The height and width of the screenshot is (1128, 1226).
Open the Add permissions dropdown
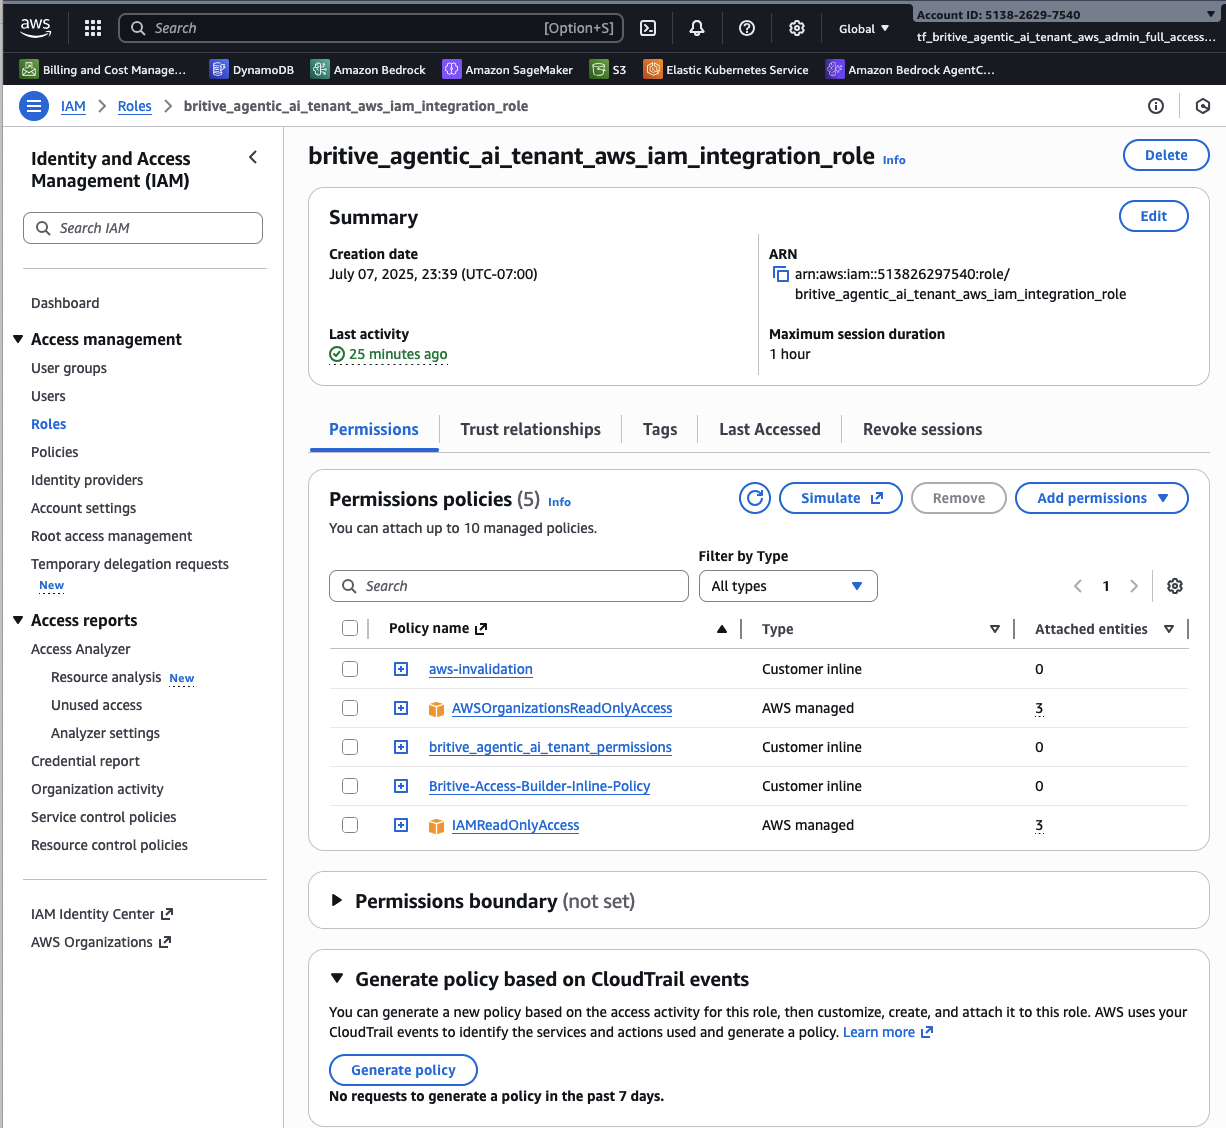click(1101, 498)
